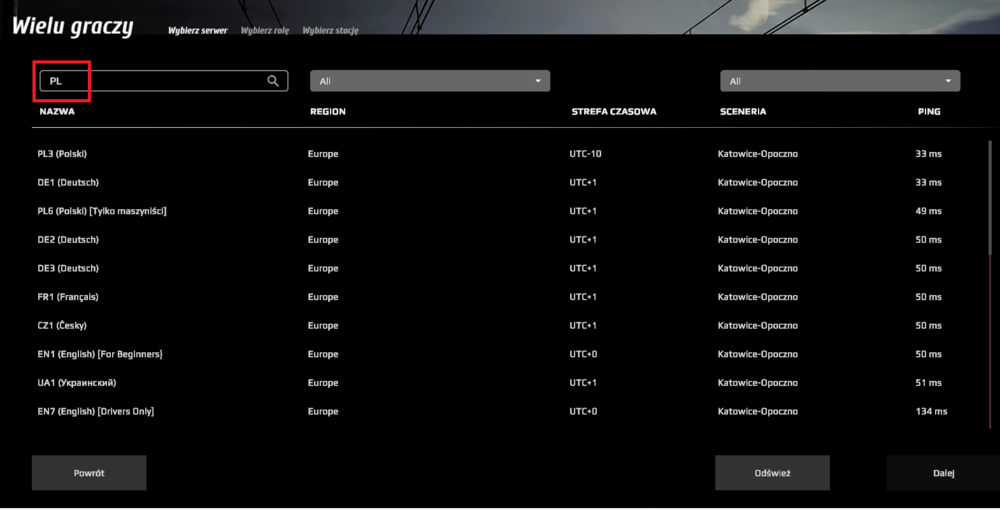Go to the Wybierz serwer step
Image resolution: width=1000 pixels, height=510 pixels.
[x=198, y=31]
